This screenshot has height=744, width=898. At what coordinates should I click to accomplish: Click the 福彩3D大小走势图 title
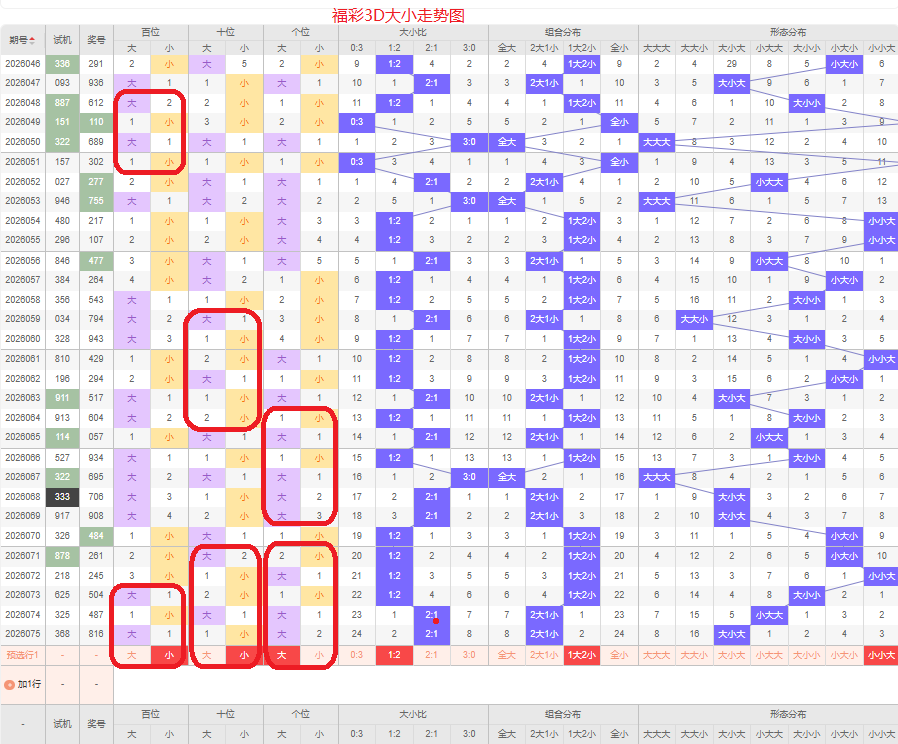(x=398, y=15)
